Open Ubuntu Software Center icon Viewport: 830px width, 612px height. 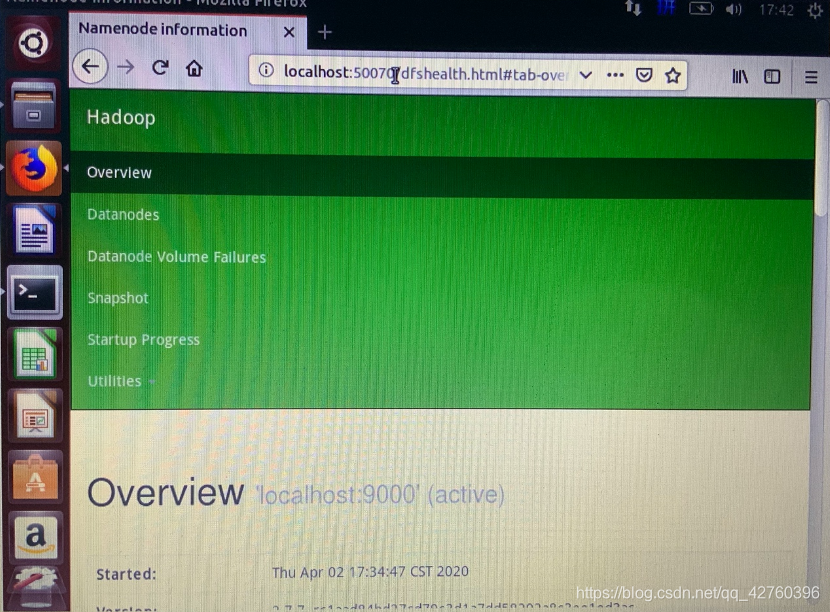click(35, 477)
